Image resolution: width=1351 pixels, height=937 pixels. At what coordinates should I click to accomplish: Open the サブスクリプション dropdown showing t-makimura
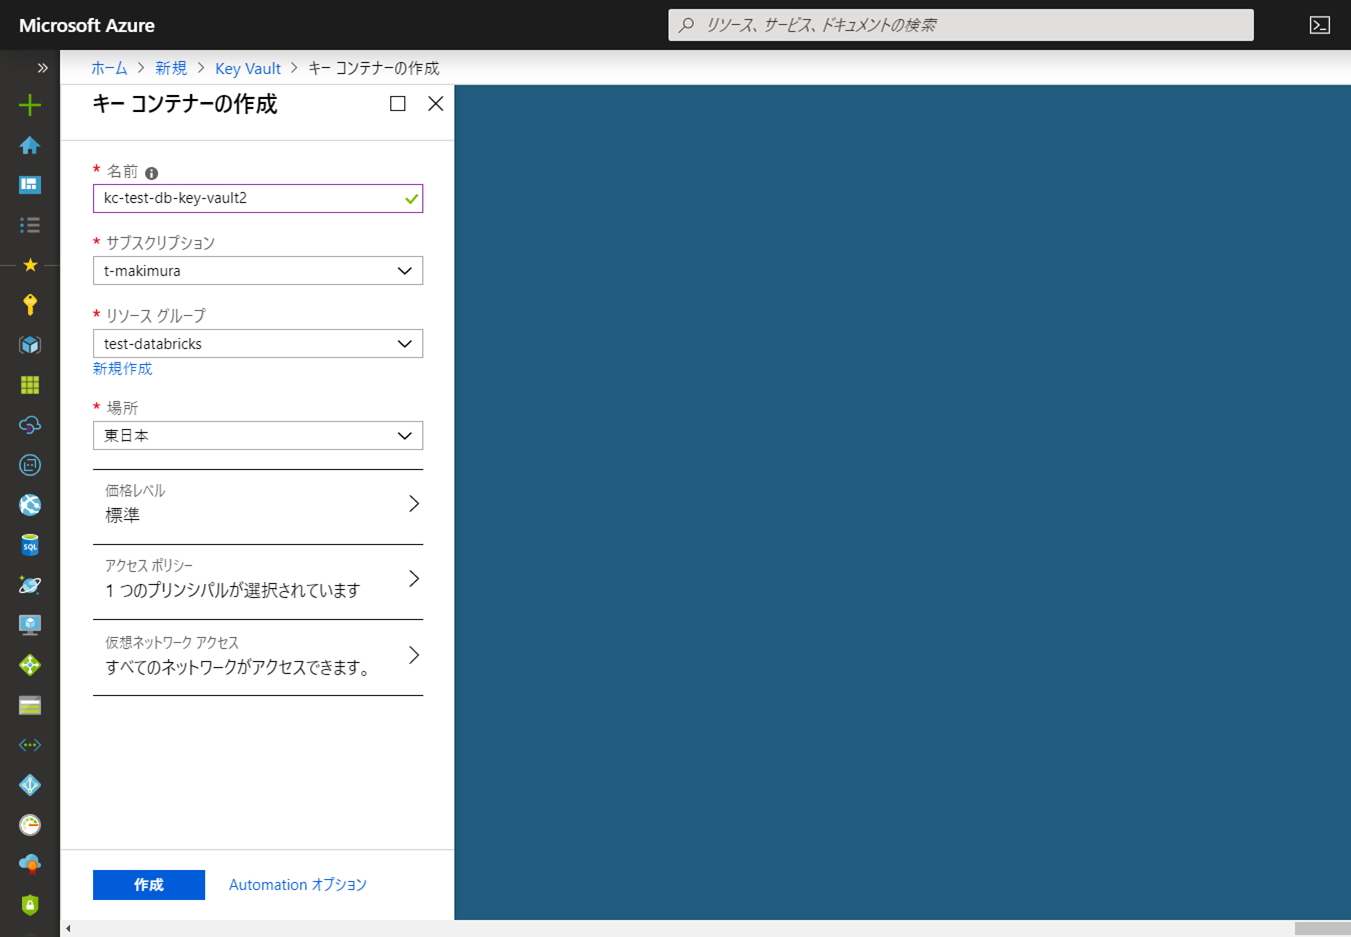tap(258, 271)
